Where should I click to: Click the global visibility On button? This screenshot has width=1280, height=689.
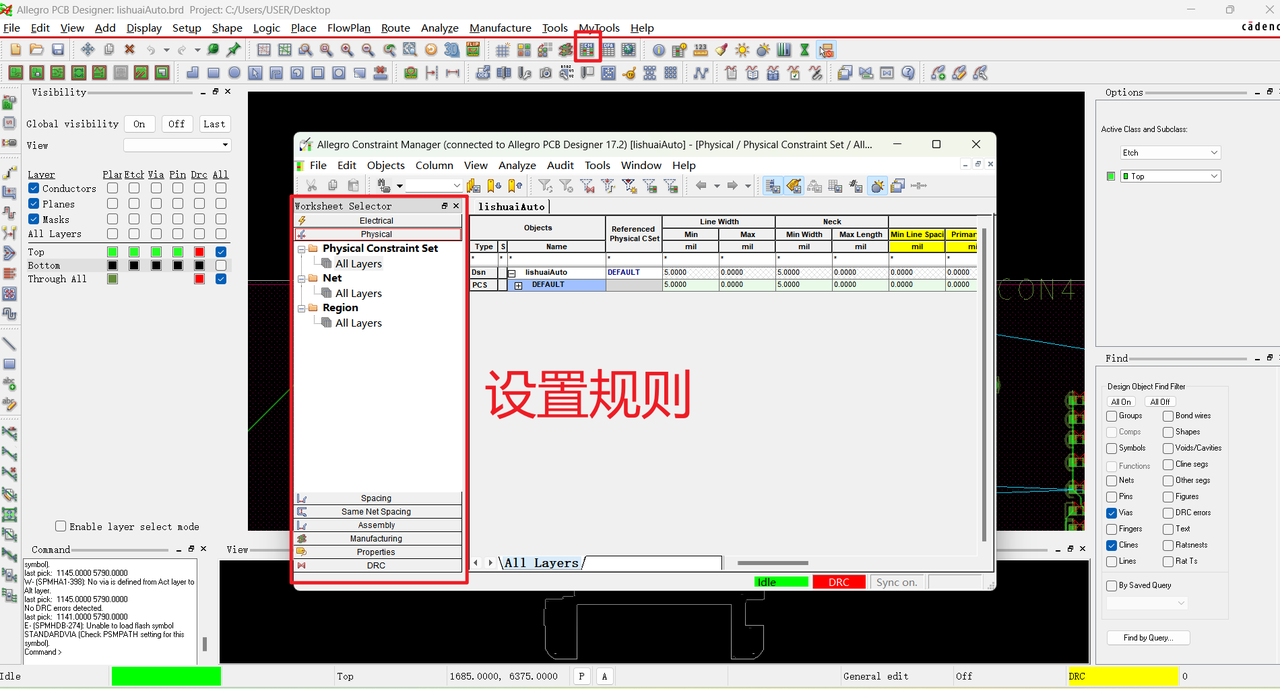pyautogui.click(x=139, y=124)
